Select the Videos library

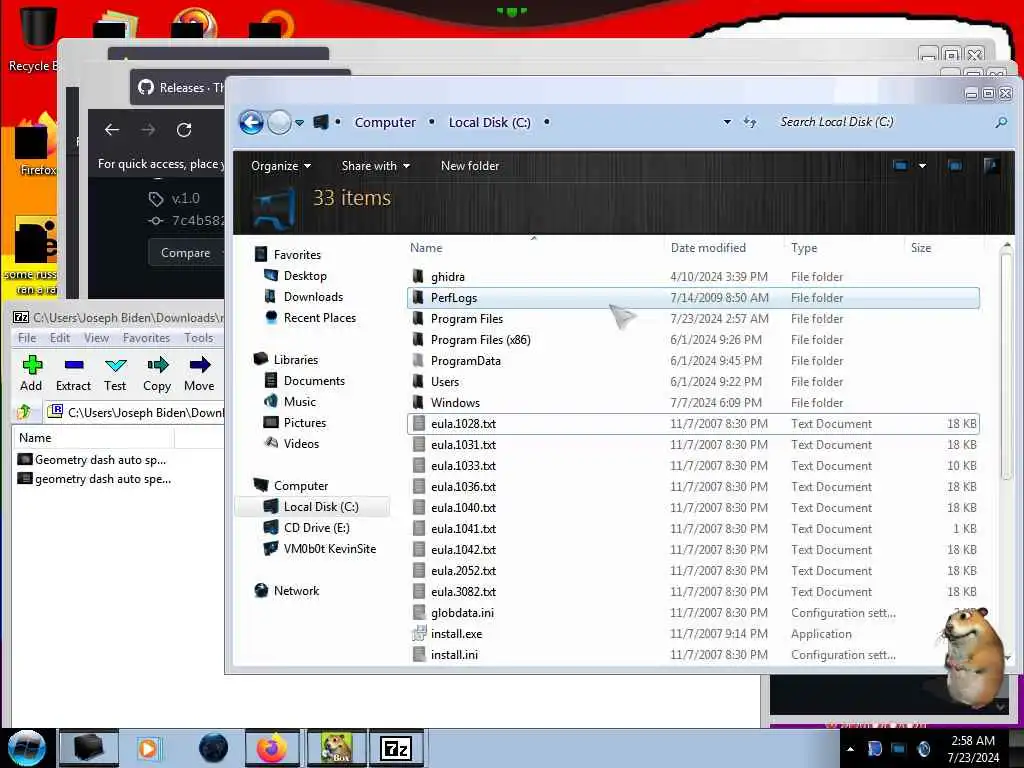[x=301, y=443]
